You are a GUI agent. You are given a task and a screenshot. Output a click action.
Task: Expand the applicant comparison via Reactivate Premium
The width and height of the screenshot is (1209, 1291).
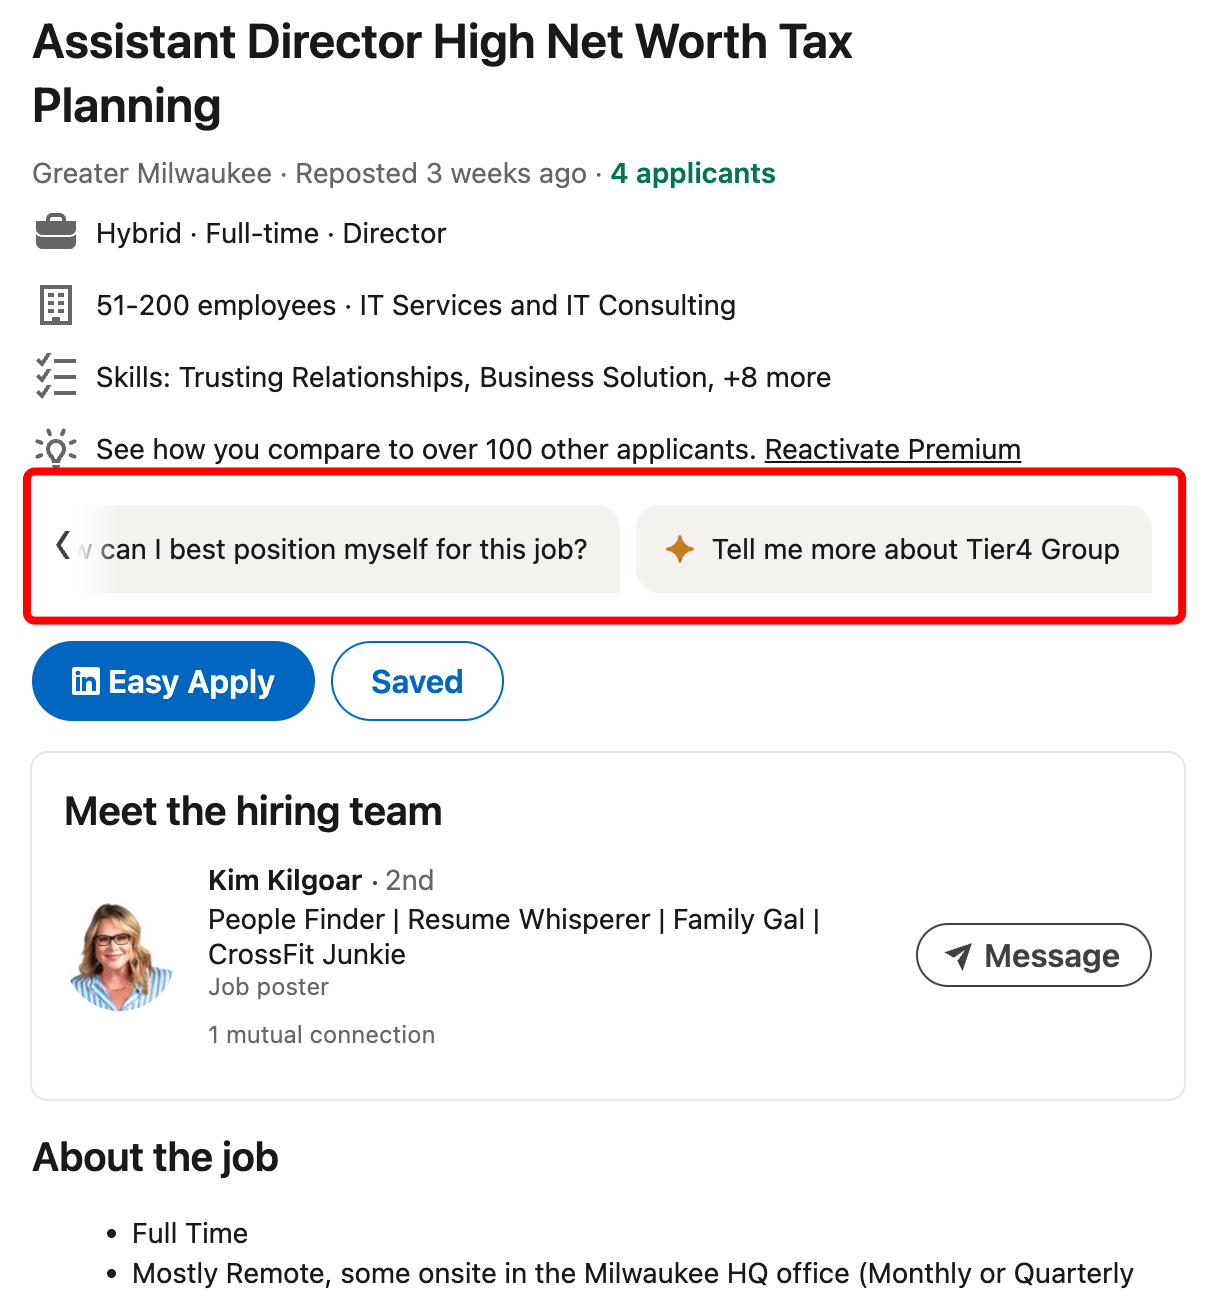click(892, 449)
